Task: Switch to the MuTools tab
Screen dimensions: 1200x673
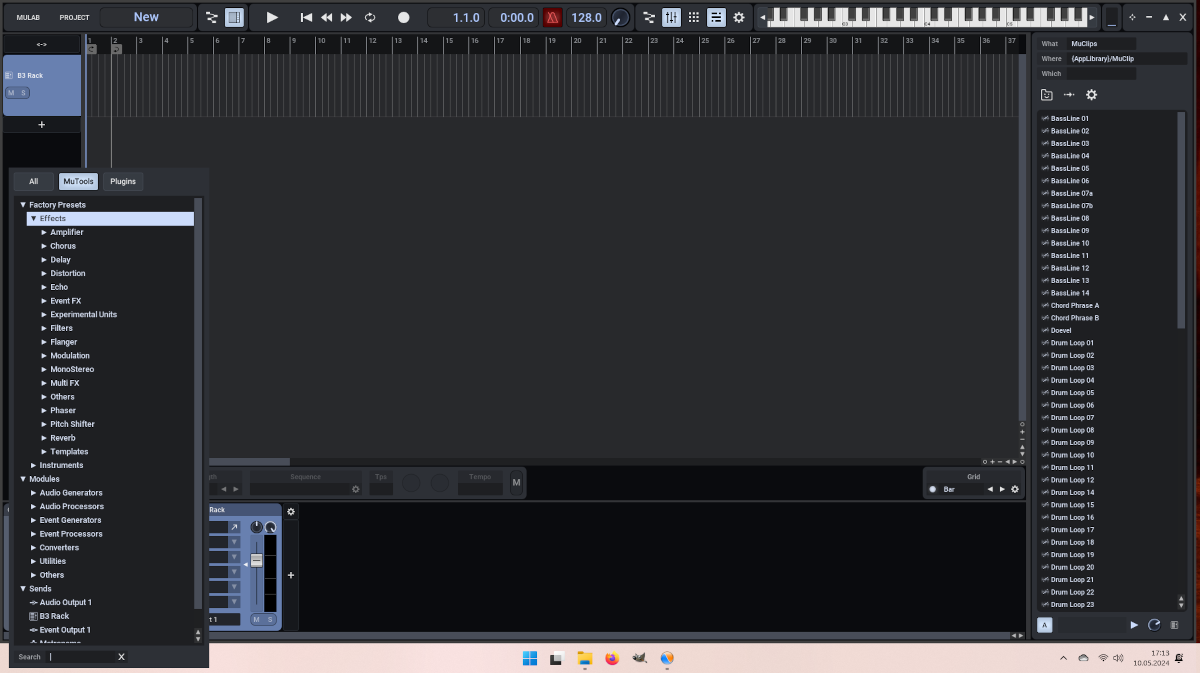Action: [78, 181]
